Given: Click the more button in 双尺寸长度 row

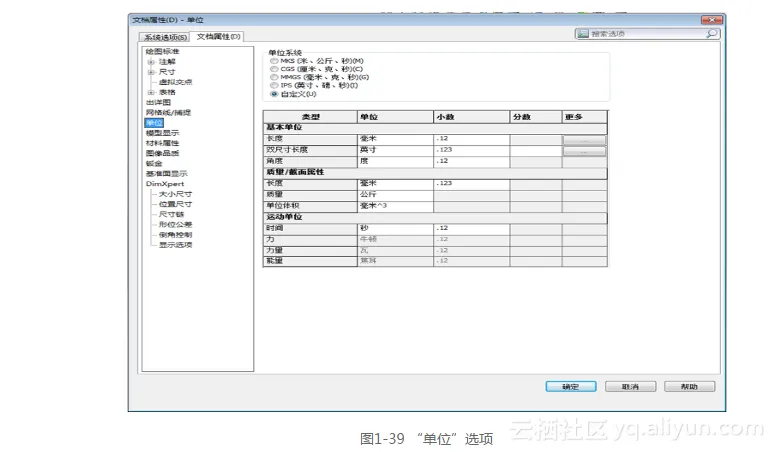Looking at the screenshot, I should pyautogui.click(x=584, y=152).
